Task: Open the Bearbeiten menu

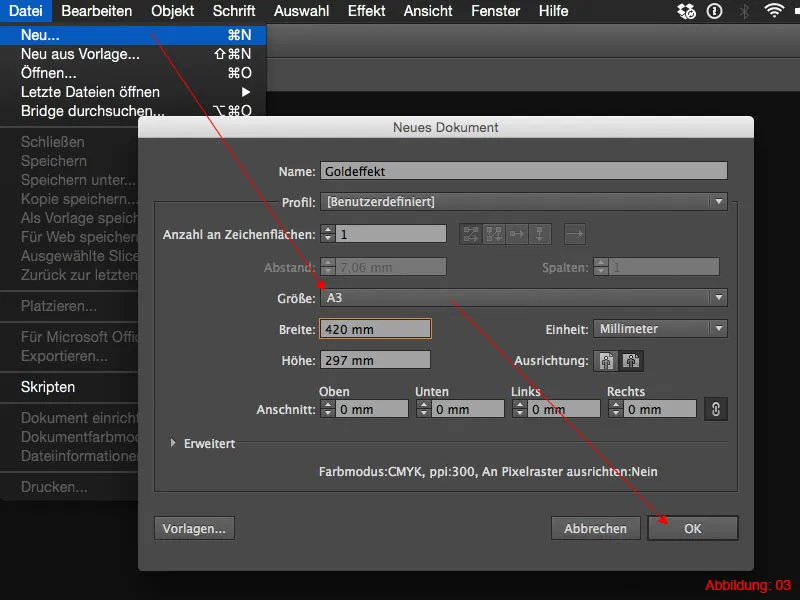Action: (96, 11)
